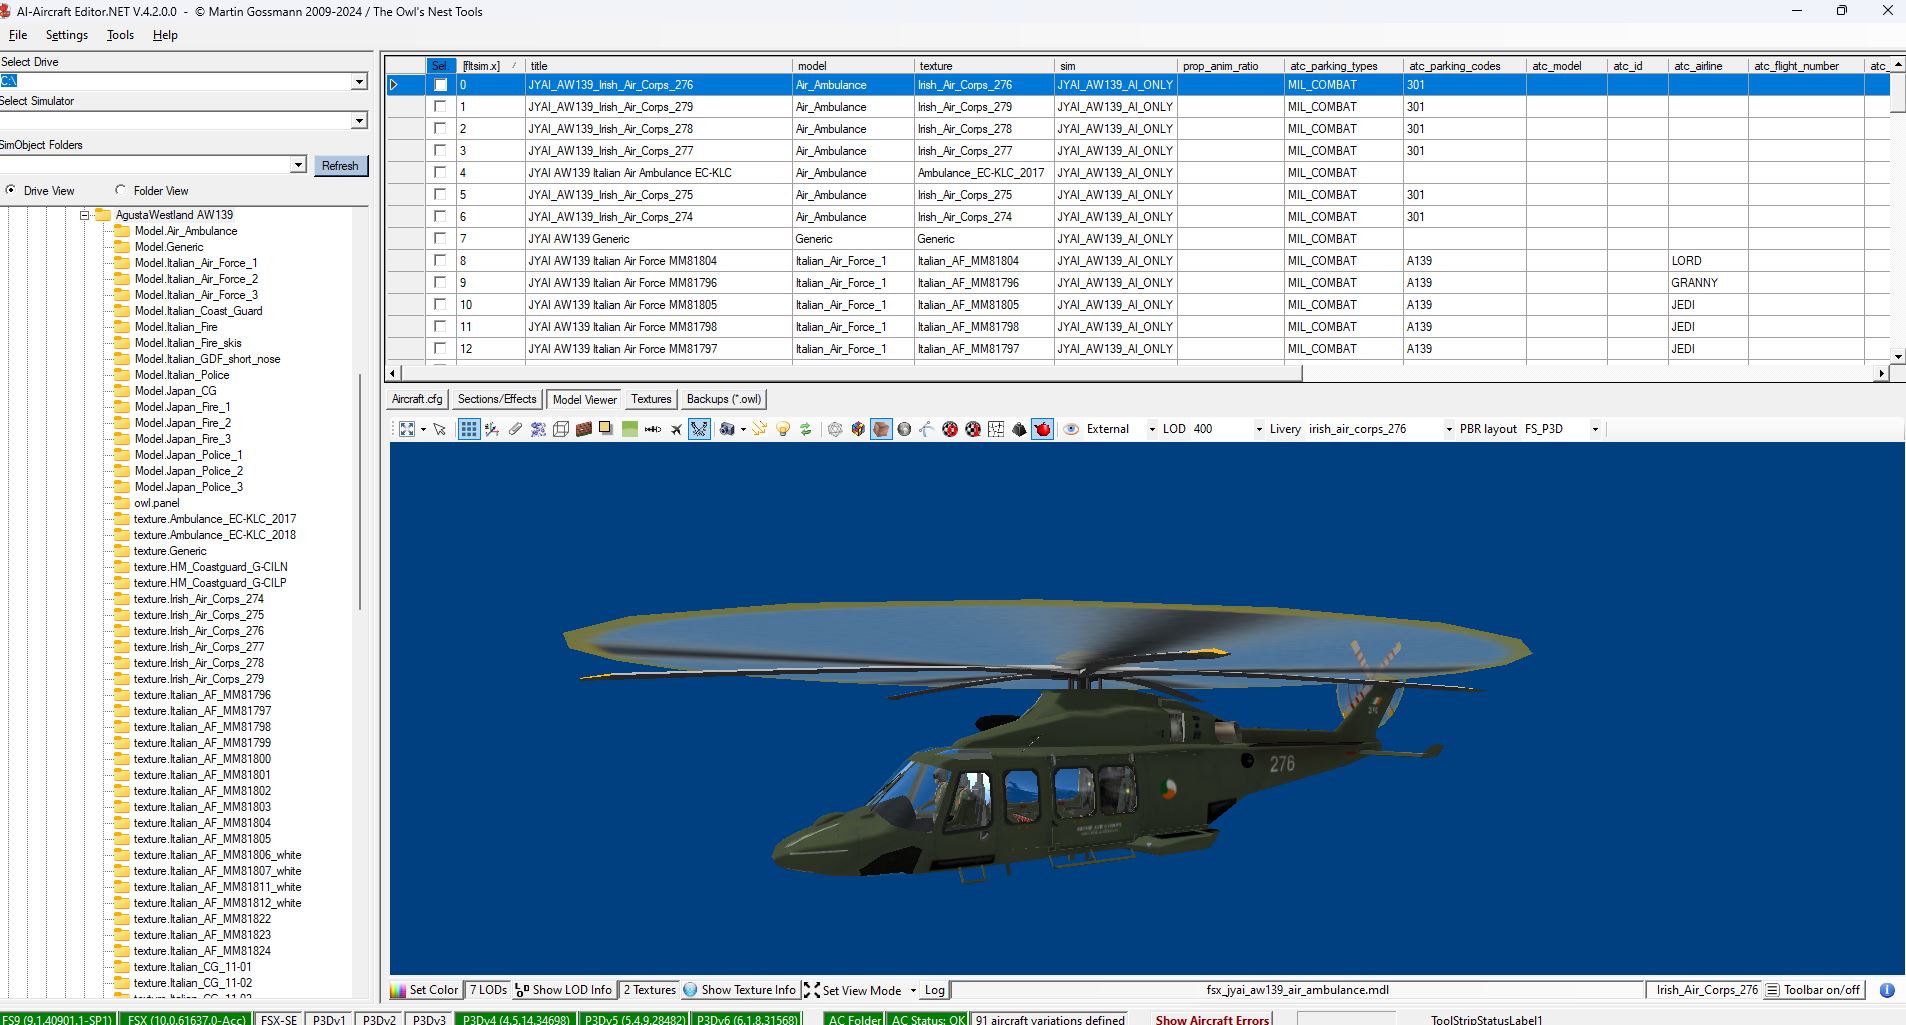Open the Select Simulator dropdown
Screen dimensions: 1906x1025
point(359,121)
